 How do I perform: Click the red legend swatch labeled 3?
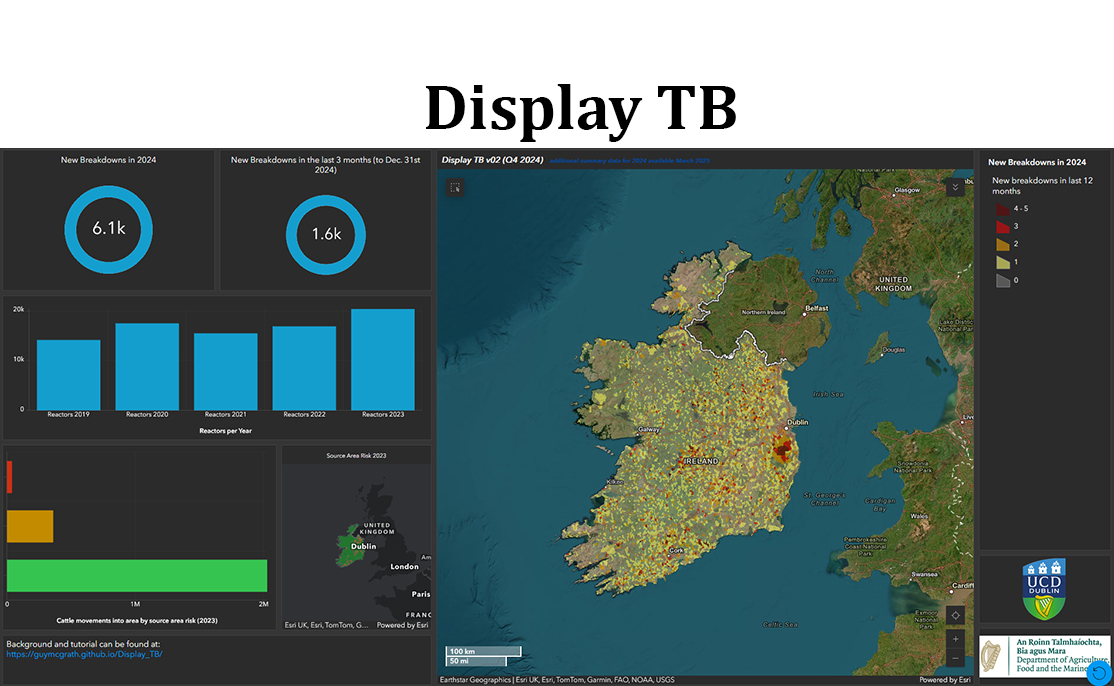[x=1002, y=227]
